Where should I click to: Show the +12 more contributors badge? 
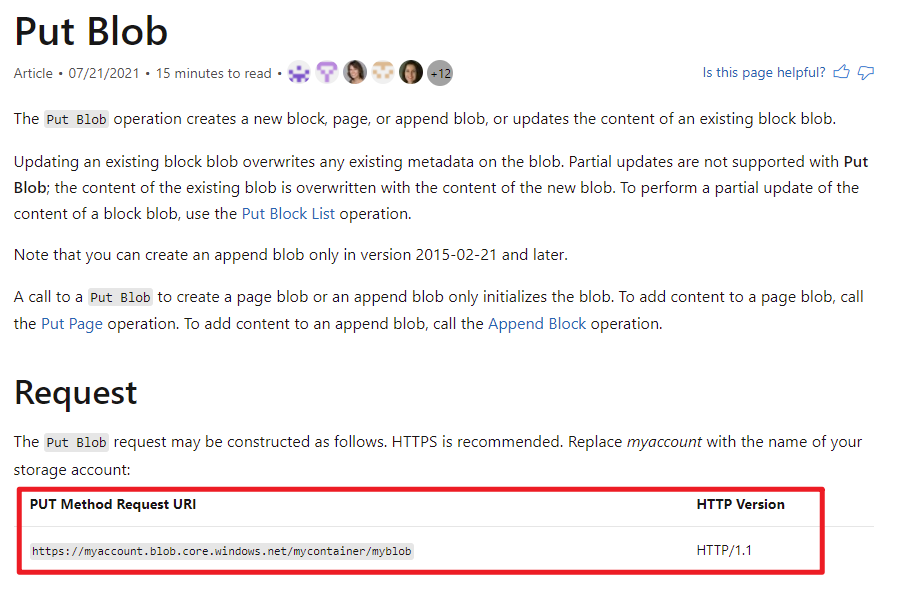point(440,73)
